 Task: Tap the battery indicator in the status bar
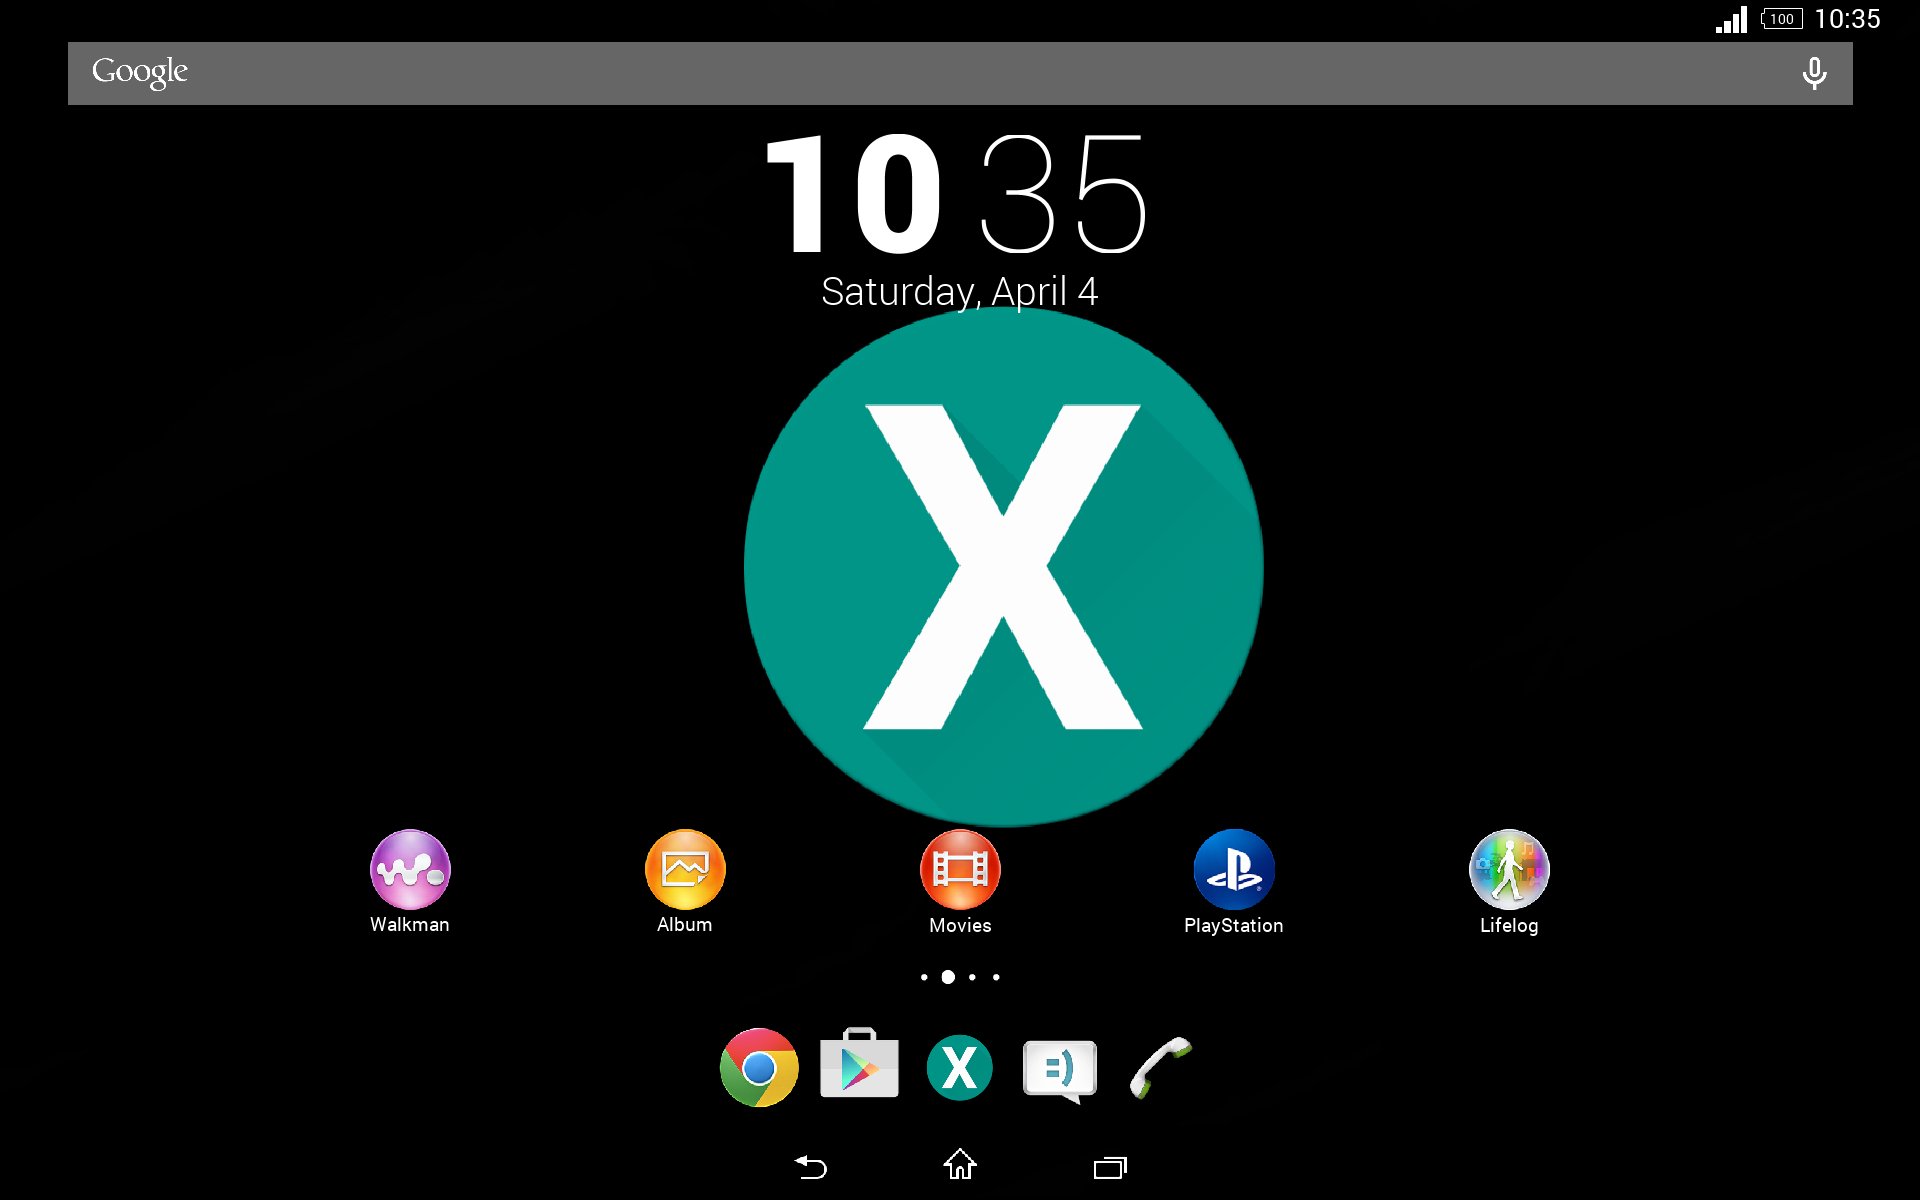1780,18
